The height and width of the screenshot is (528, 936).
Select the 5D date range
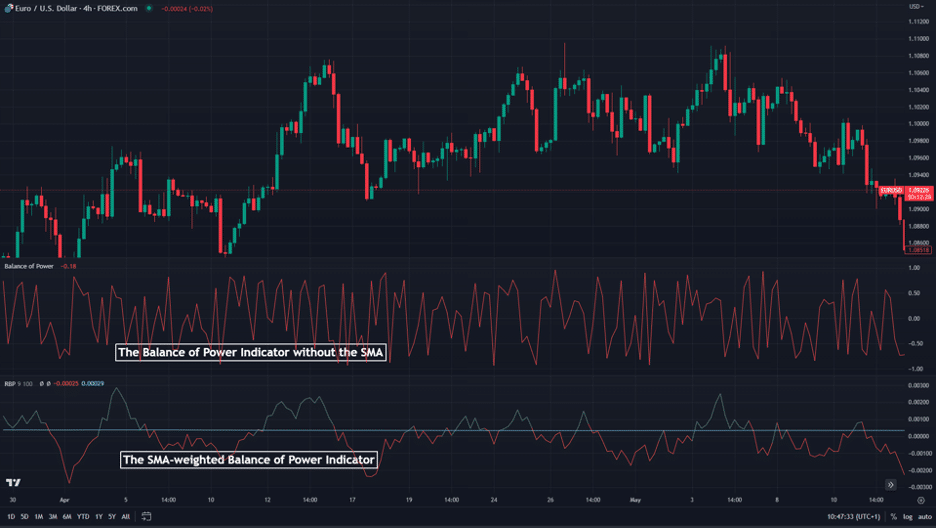[x=24, y=517]
